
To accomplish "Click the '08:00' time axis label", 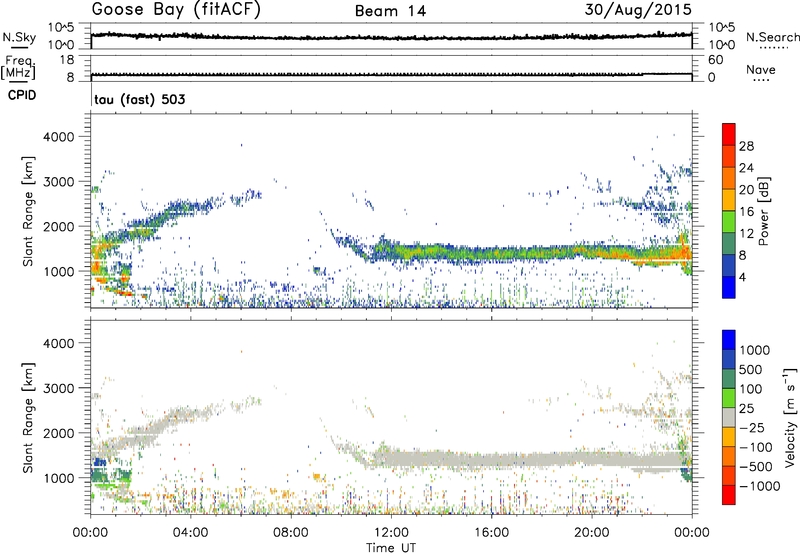I will tap(291, 533).
